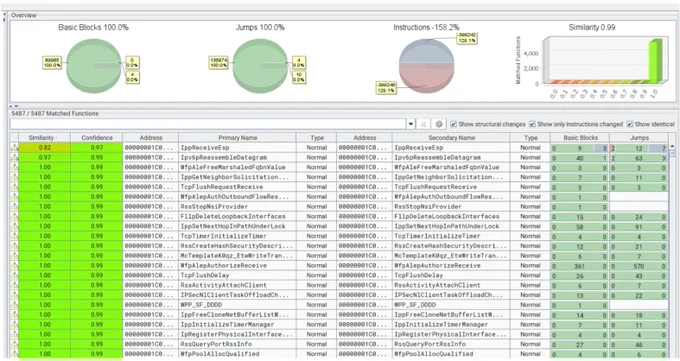Screen dimensions: 680x361
Task: Click row icon for McTemplateK0qz_EtwWriteTran entry
Action: (14, 256)
